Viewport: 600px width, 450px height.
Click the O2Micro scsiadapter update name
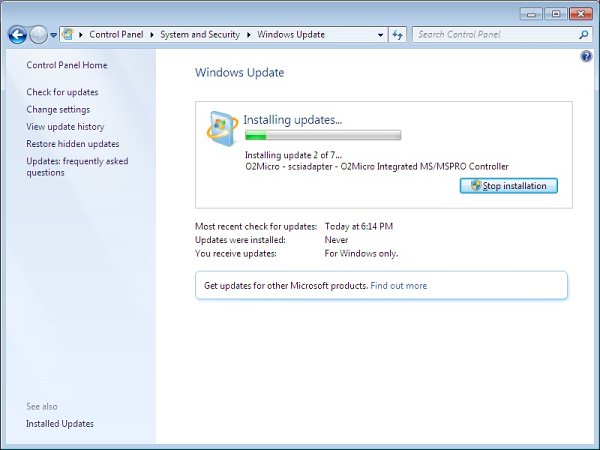pos(377,166)
